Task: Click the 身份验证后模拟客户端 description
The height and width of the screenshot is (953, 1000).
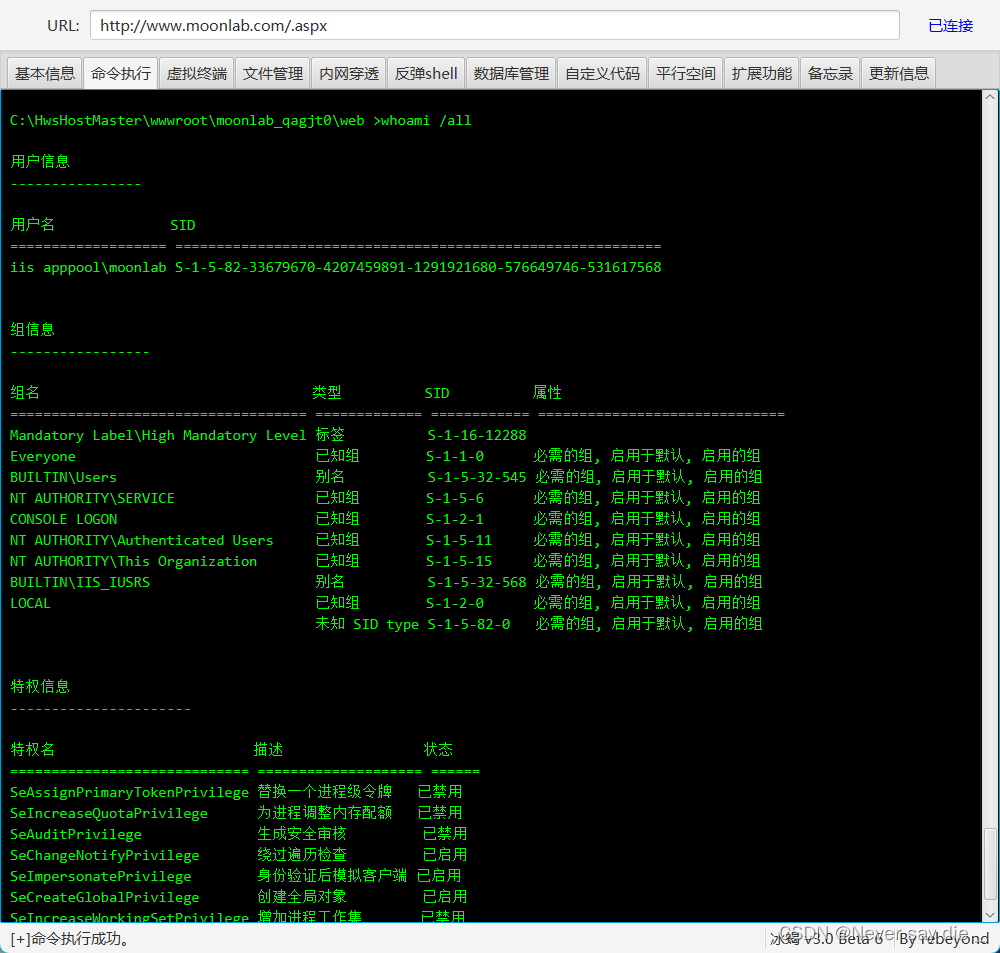Action: [332, 876]
